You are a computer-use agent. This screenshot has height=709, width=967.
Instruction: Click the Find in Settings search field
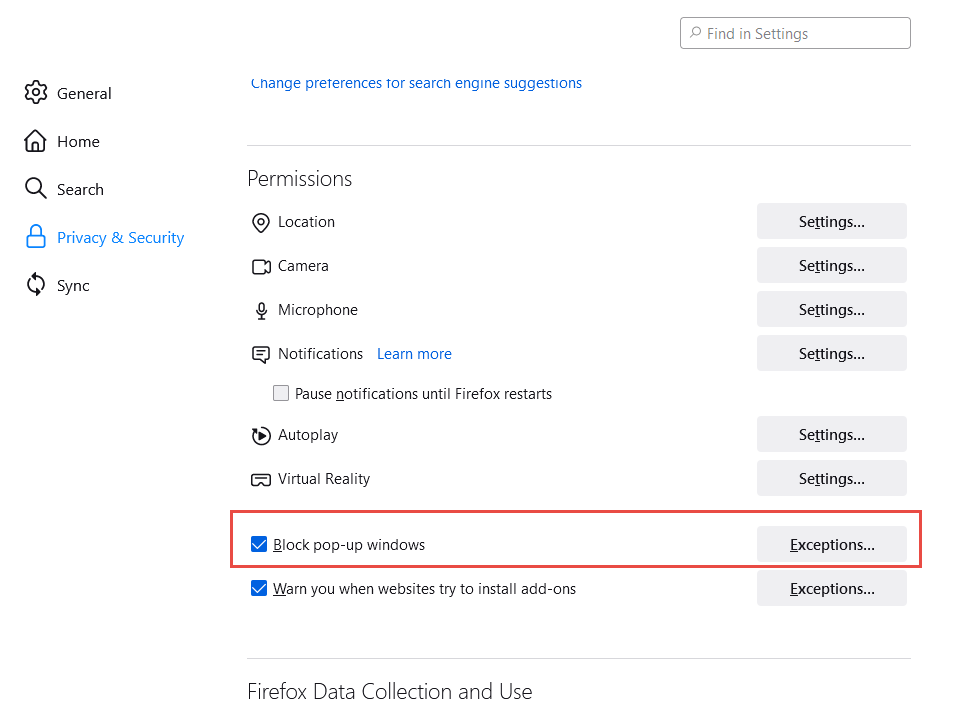795,33
